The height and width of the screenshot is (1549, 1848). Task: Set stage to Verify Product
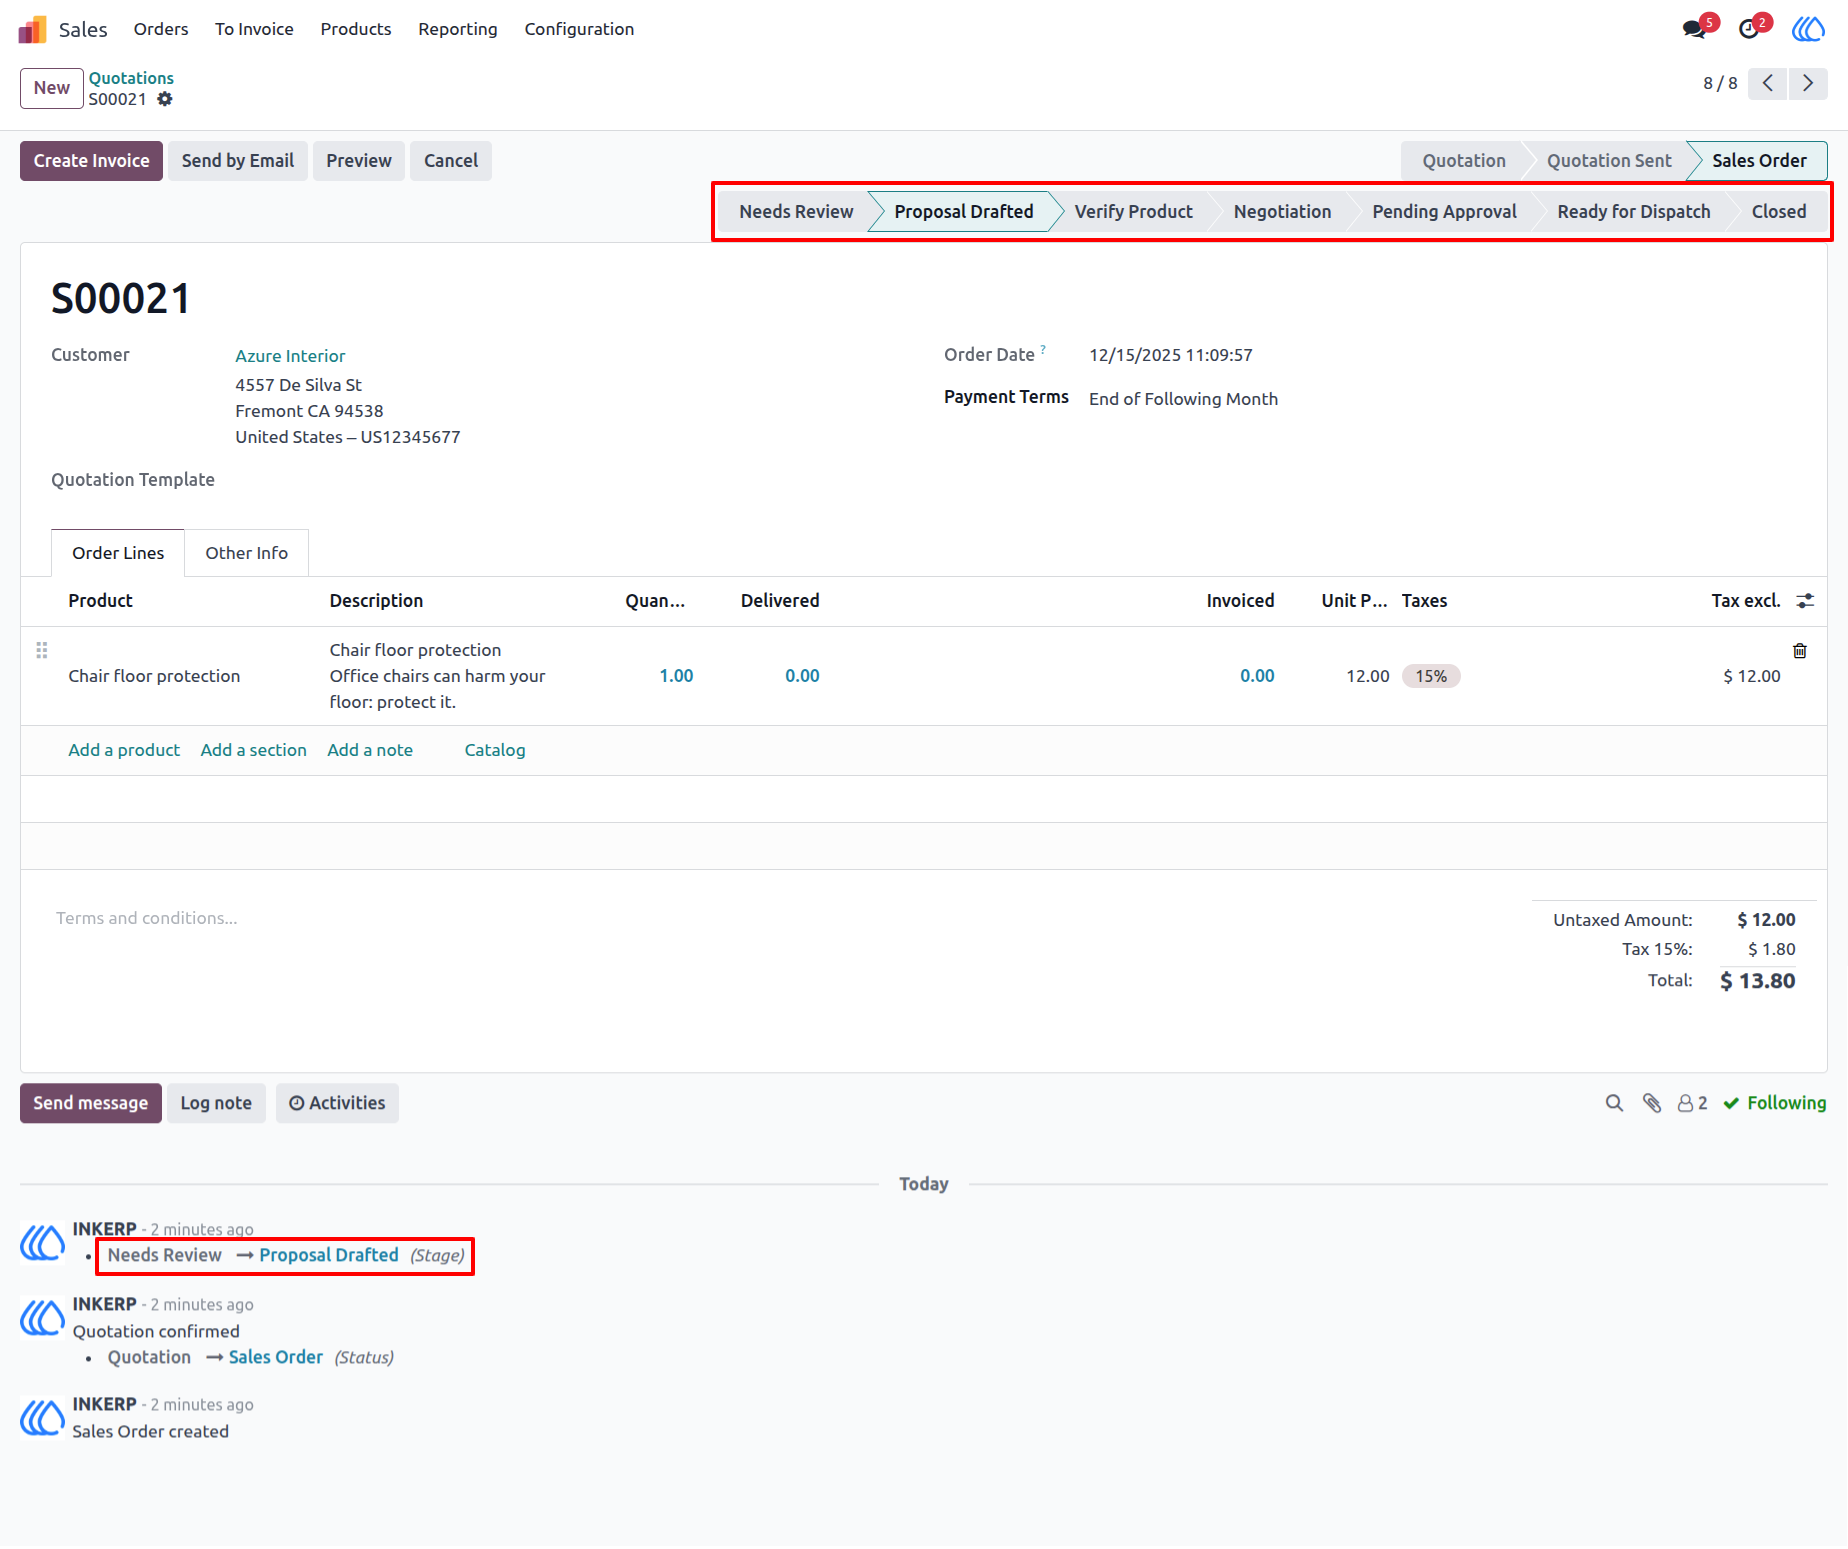1133,212
